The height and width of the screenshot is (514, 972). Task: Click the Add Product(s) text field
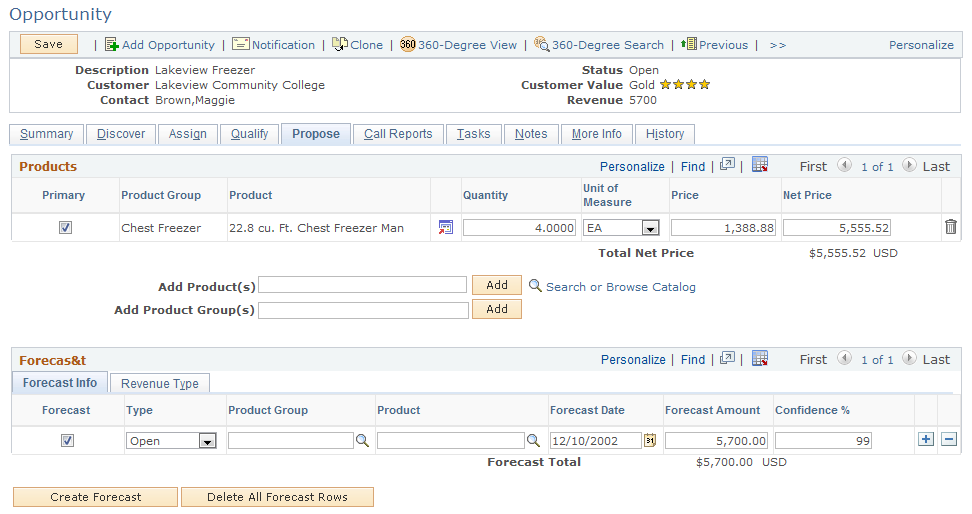click(x=362, y=285)
